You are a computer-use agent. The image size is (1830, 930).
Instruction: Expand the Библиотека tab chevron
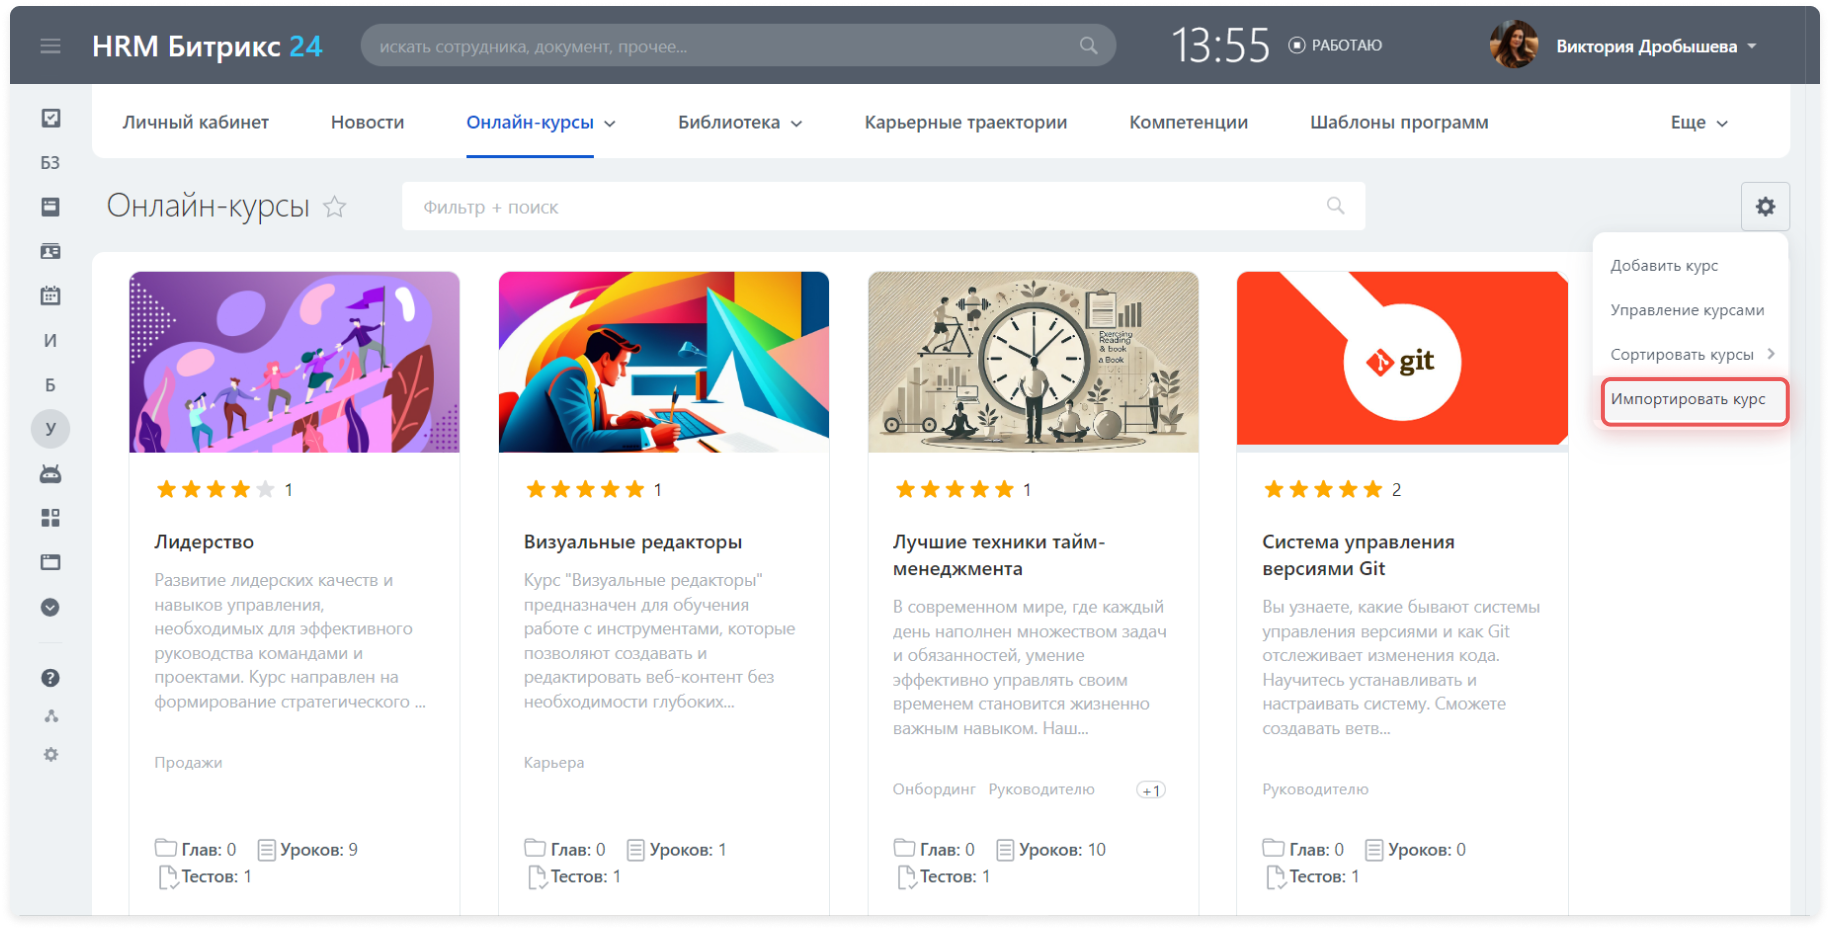pos(797,124)
